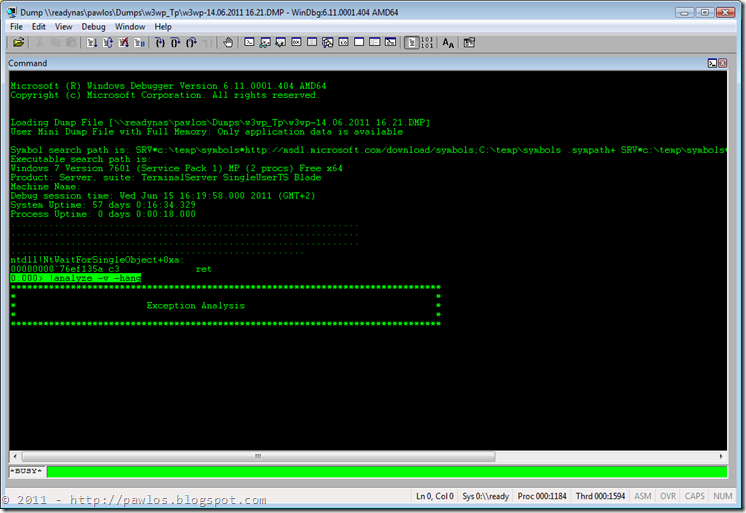Image resolution: width=746 pixels, height=513 pixels.
Task: Click Thrd 000:1594 status entry
Action: (600, 496)
